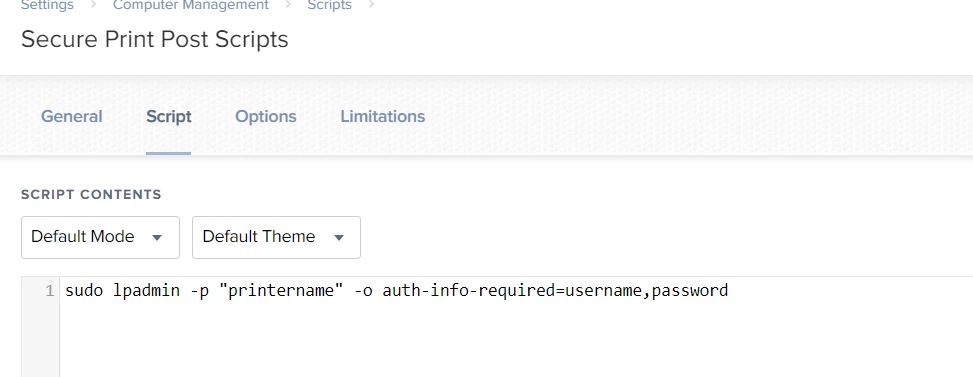
Task: Select the Script tab
Action: pyautogui.click(x=169, y=117)
